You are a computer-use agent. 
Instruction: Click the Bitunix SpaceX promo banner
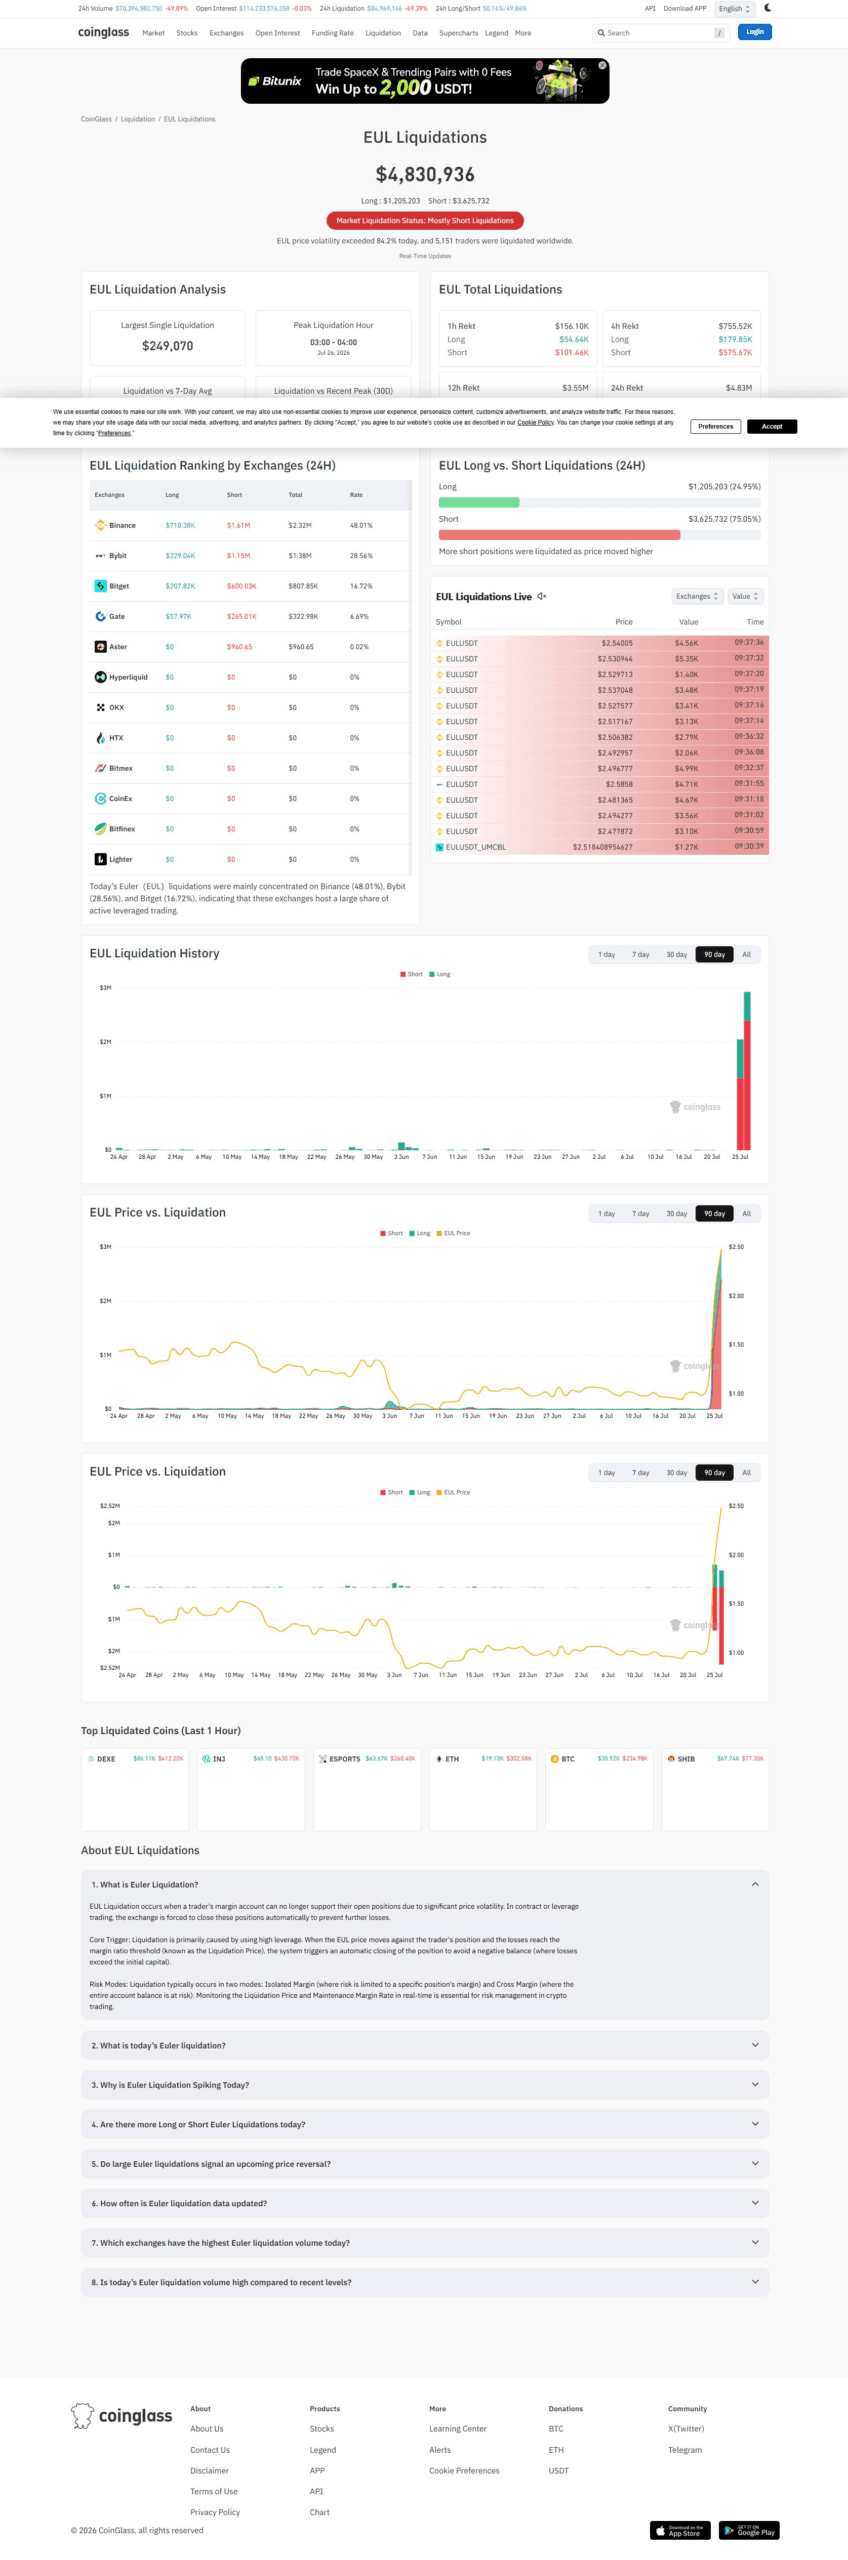click(425, 81)
